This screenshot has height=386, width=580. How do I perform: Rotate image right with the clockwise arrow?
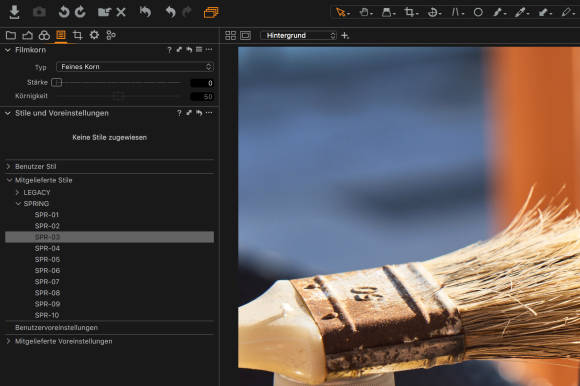click(x=80, y=12)
